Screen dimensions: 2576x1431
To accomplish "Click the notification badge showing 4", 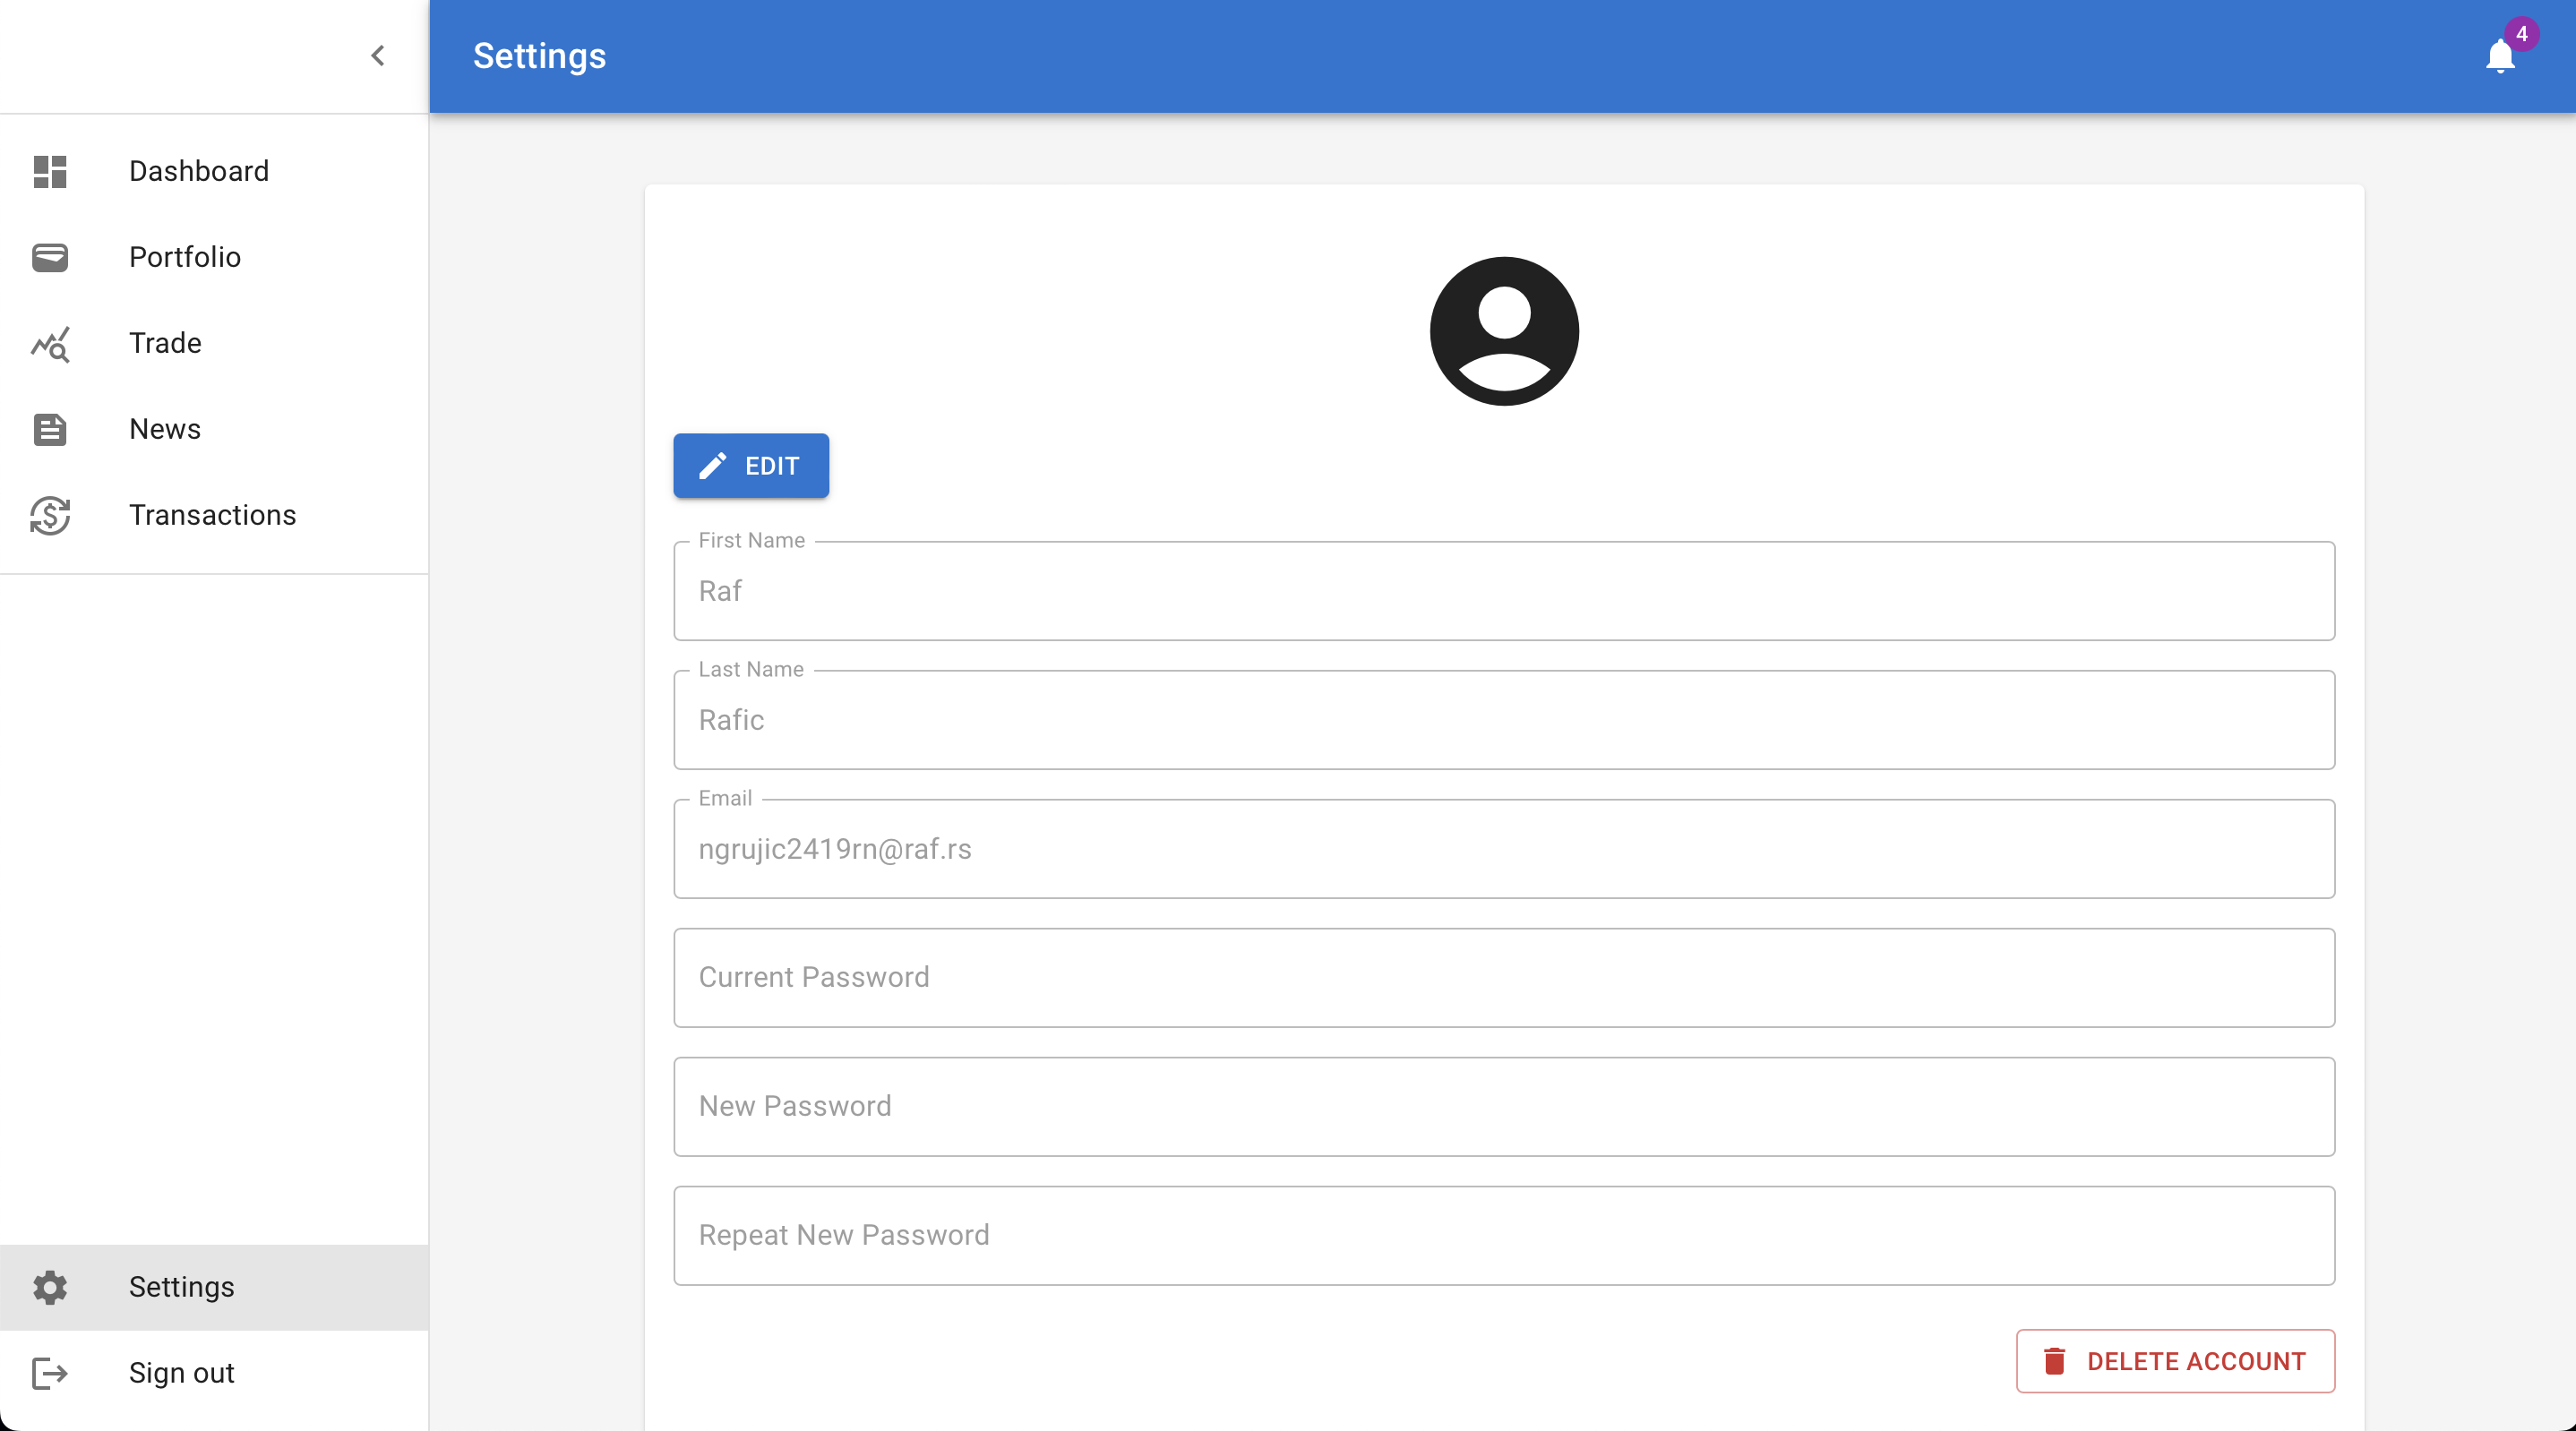I will (2522, 34).
